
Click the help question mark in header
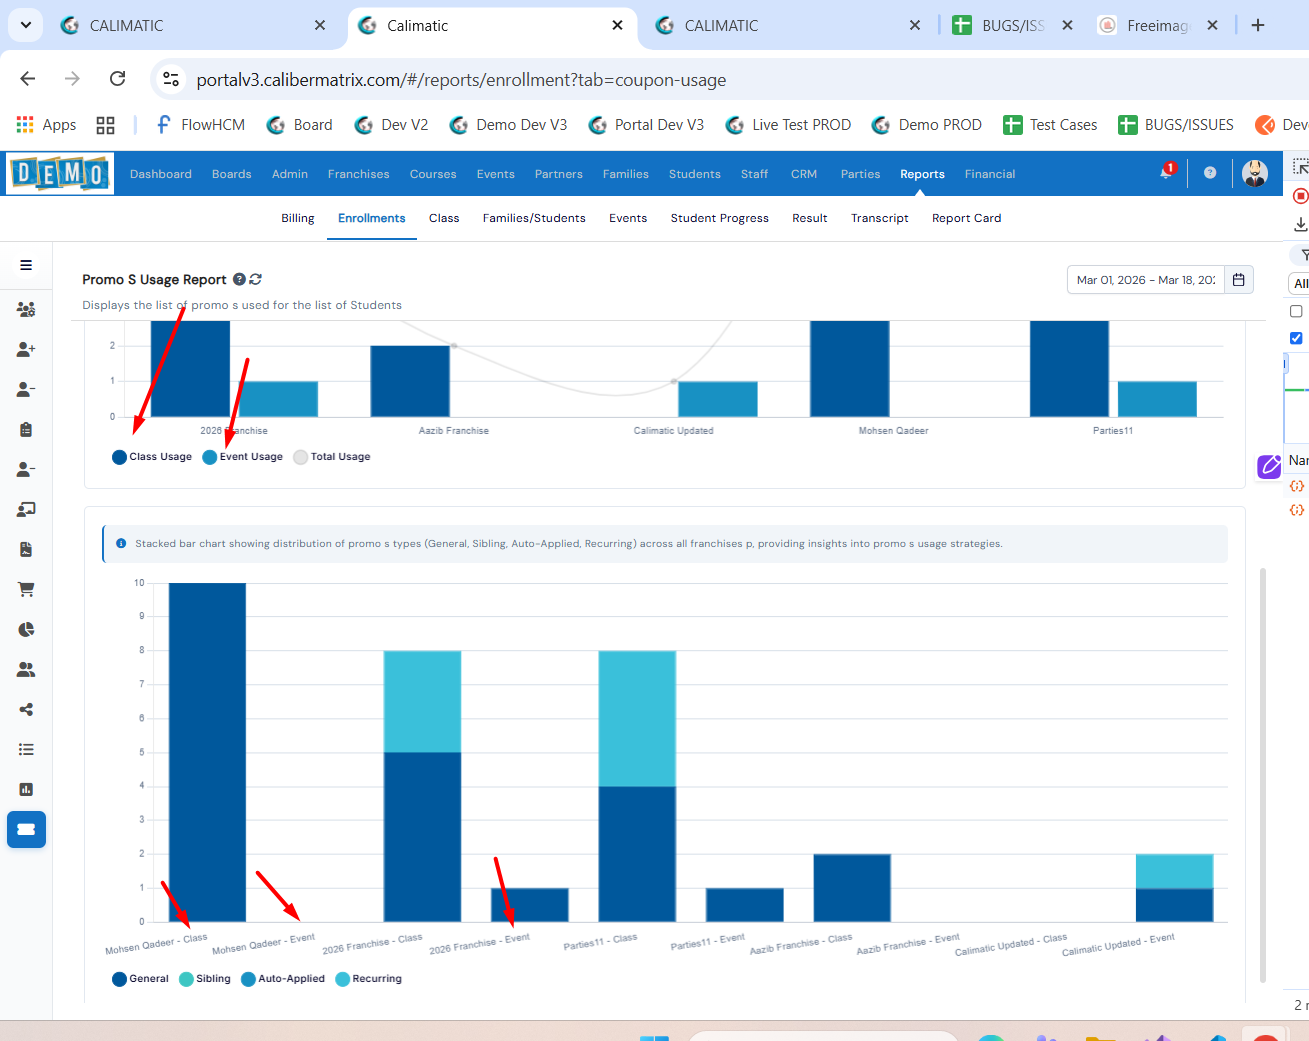[1210, 173]
